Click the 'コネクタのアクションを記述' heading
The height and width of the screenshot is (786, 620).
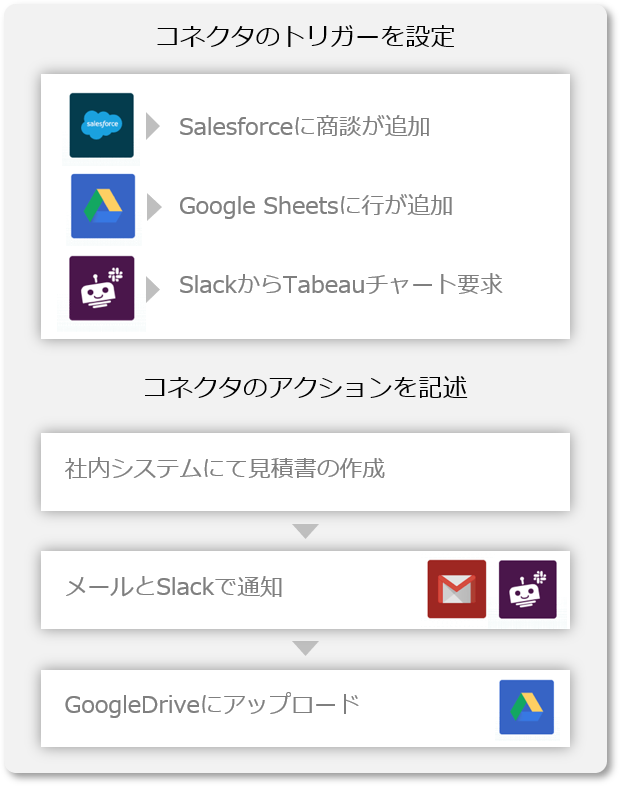[305, 387]
